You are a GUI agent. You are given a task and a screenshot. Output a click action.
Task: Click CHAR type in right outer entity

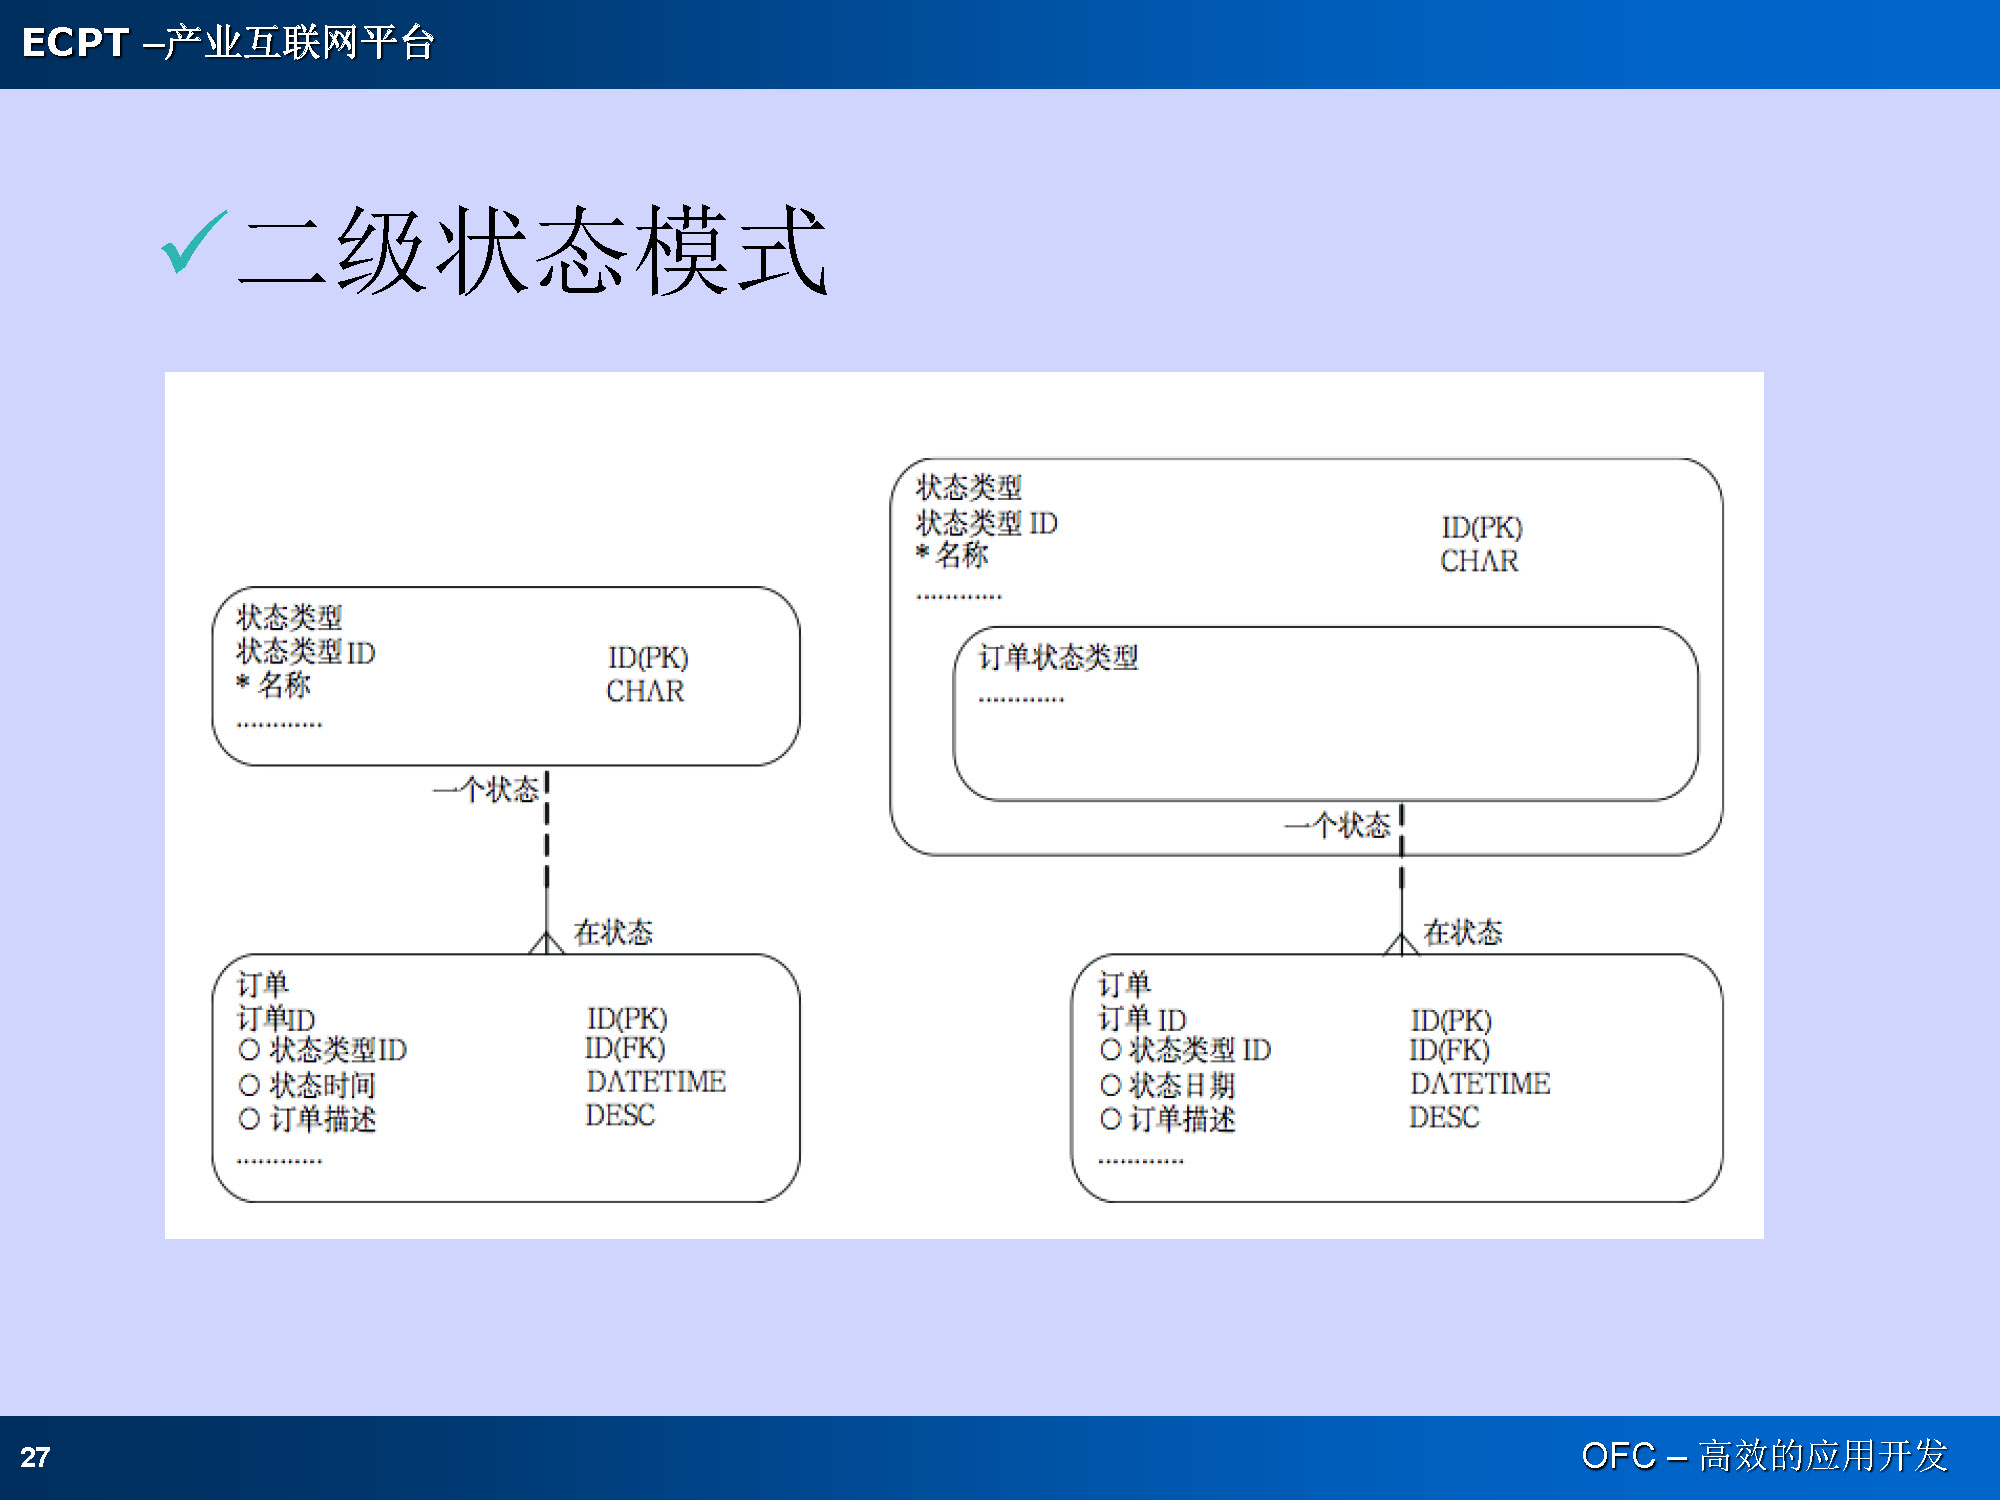1479,561
